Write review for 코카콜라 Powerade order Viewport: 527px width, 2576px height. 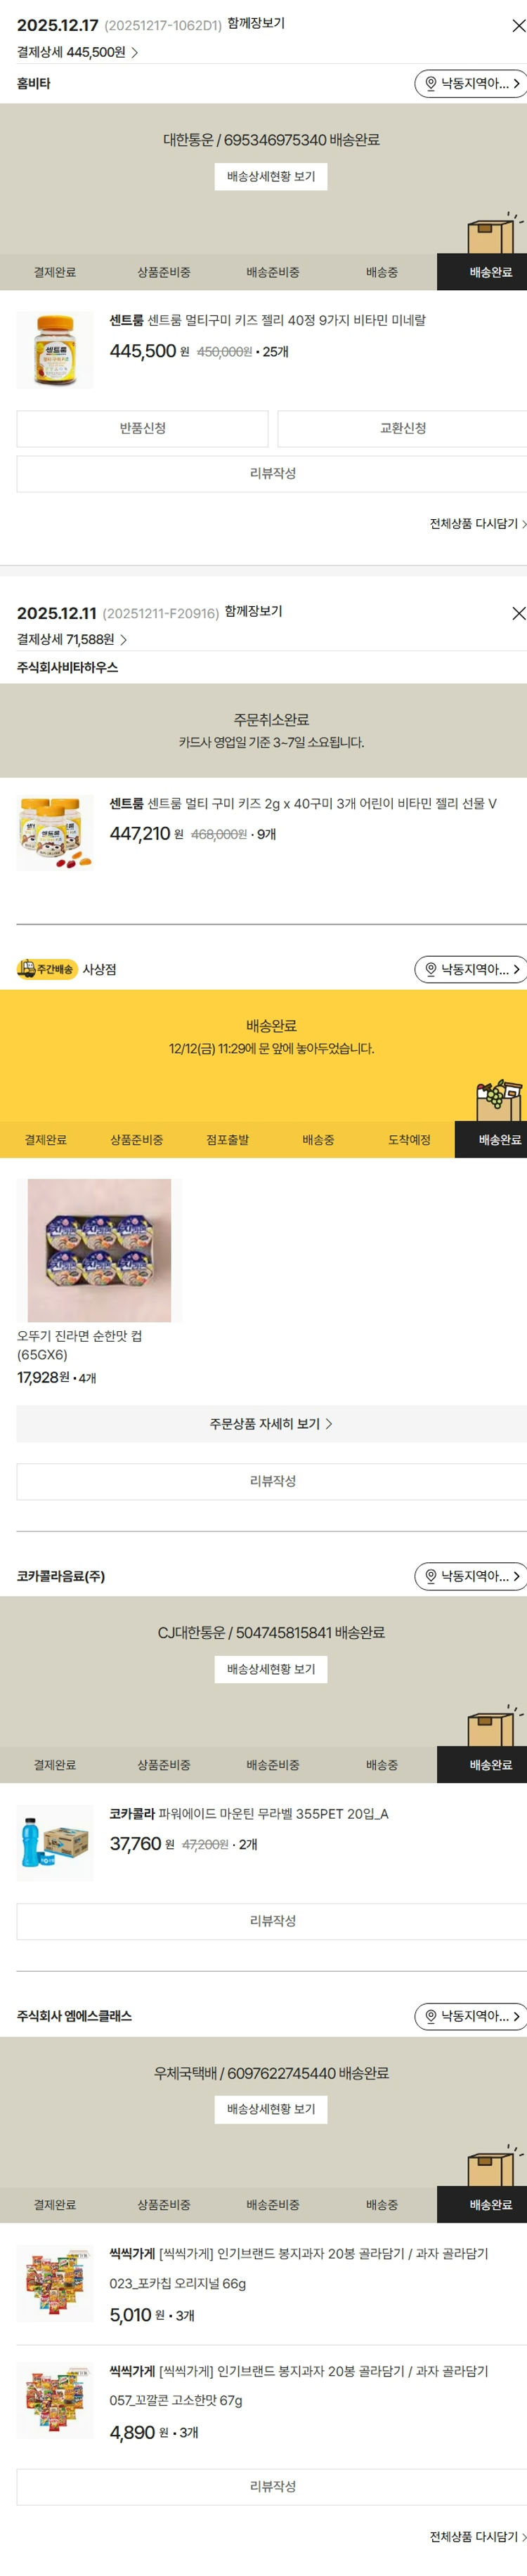pyautogui.click(x=271, y=1921)
